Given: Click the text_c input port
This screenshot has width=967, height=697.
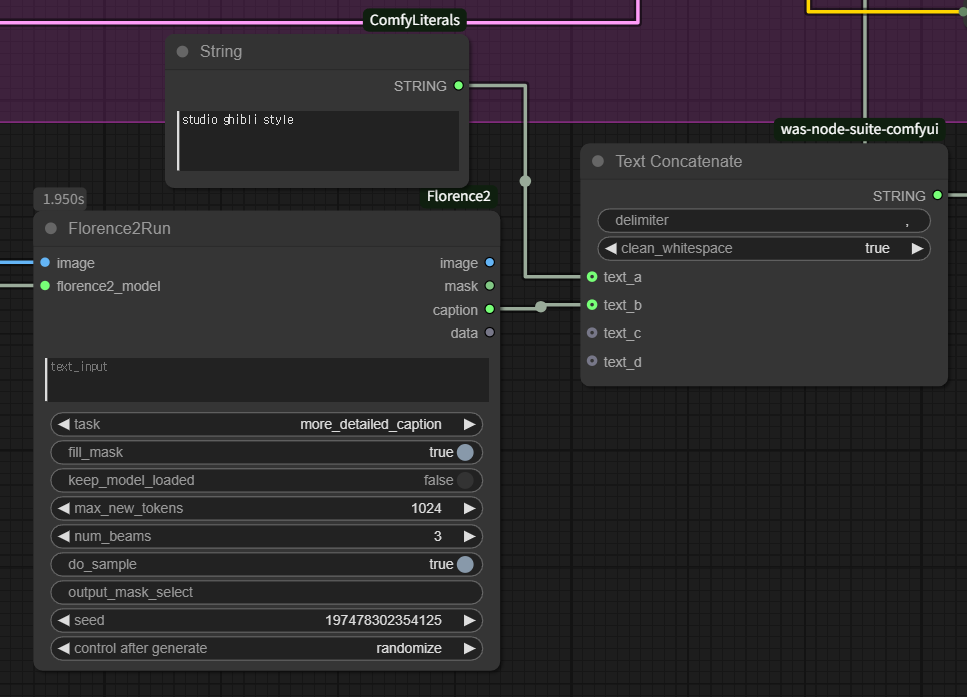Looking at the screenshot, I should pyautogui.click(x=592, y=333).
